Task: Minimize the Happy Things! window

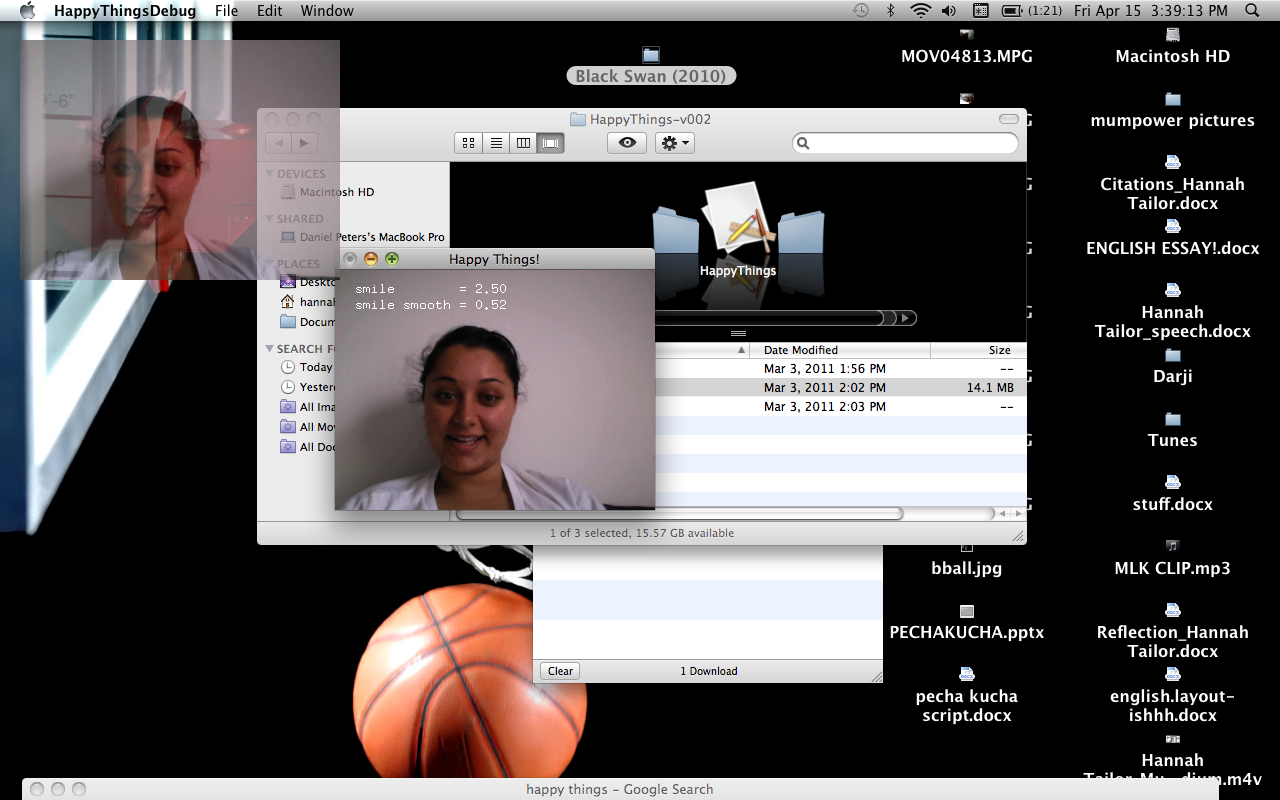Action: [371, 259]
